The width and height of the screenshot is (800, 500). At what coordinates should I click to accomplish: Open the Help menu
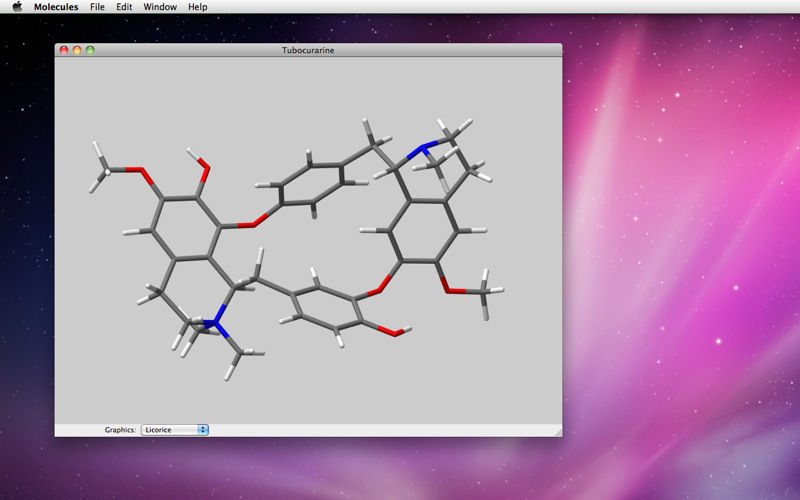pyautogui.click(x=198, y=7)
